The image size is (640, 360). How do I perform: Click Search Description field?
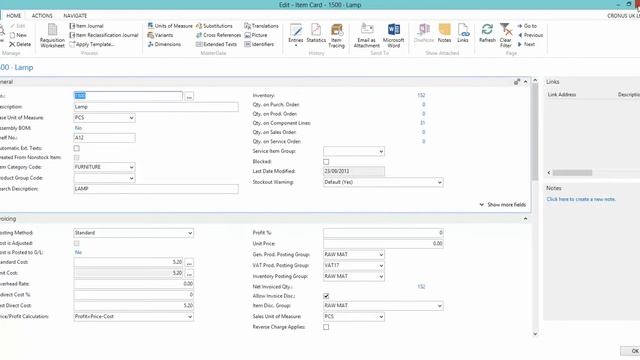click(x=156, y=189)
